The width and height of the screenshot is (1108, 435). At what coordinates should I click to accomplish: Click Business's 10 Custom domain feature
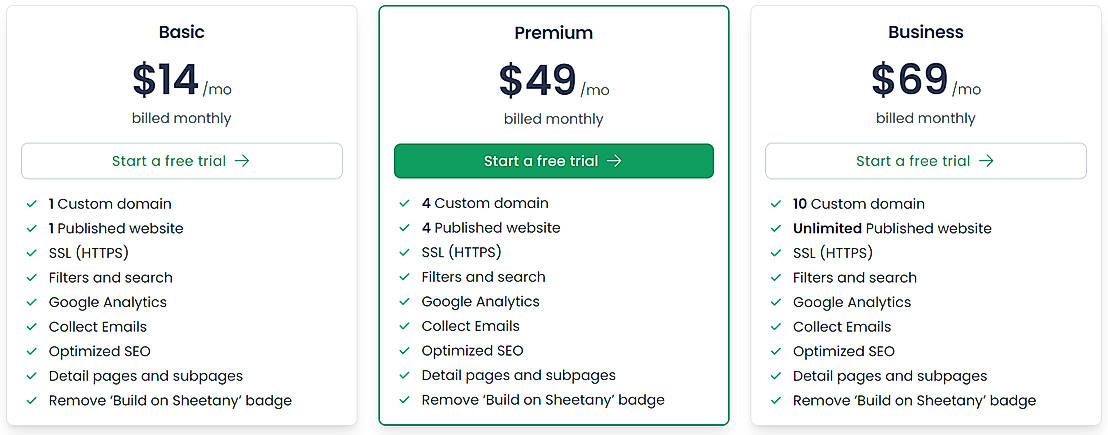(x=858, y=204)
